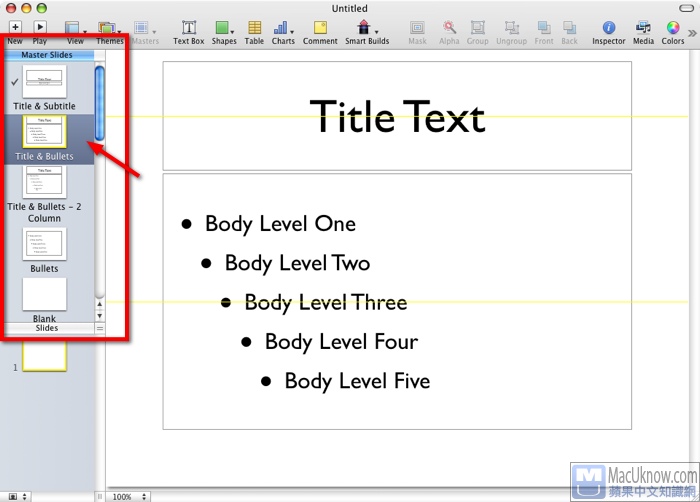Show more toolbar items chevron
The image size is (700, 502).
pos(692,33)
